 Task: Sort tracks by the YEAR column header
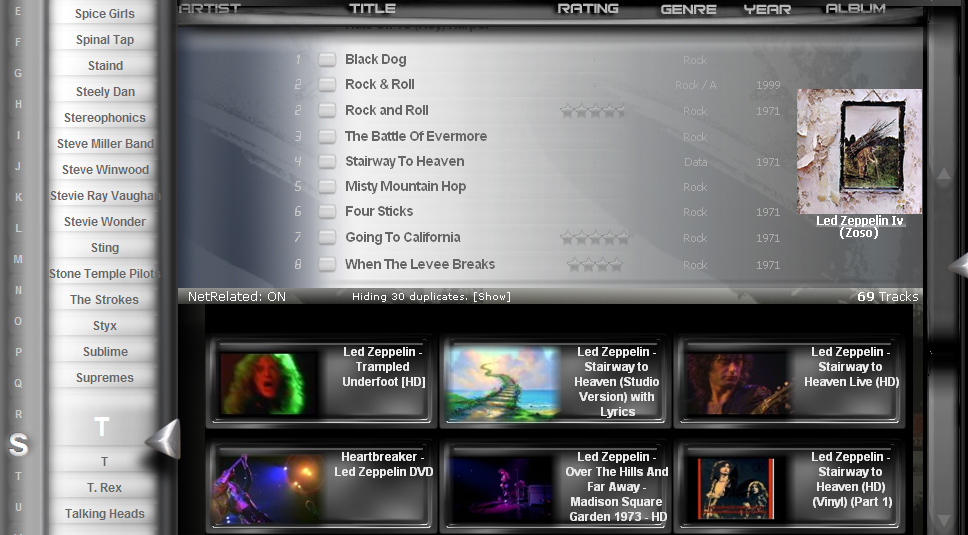(x=767, y=9)
